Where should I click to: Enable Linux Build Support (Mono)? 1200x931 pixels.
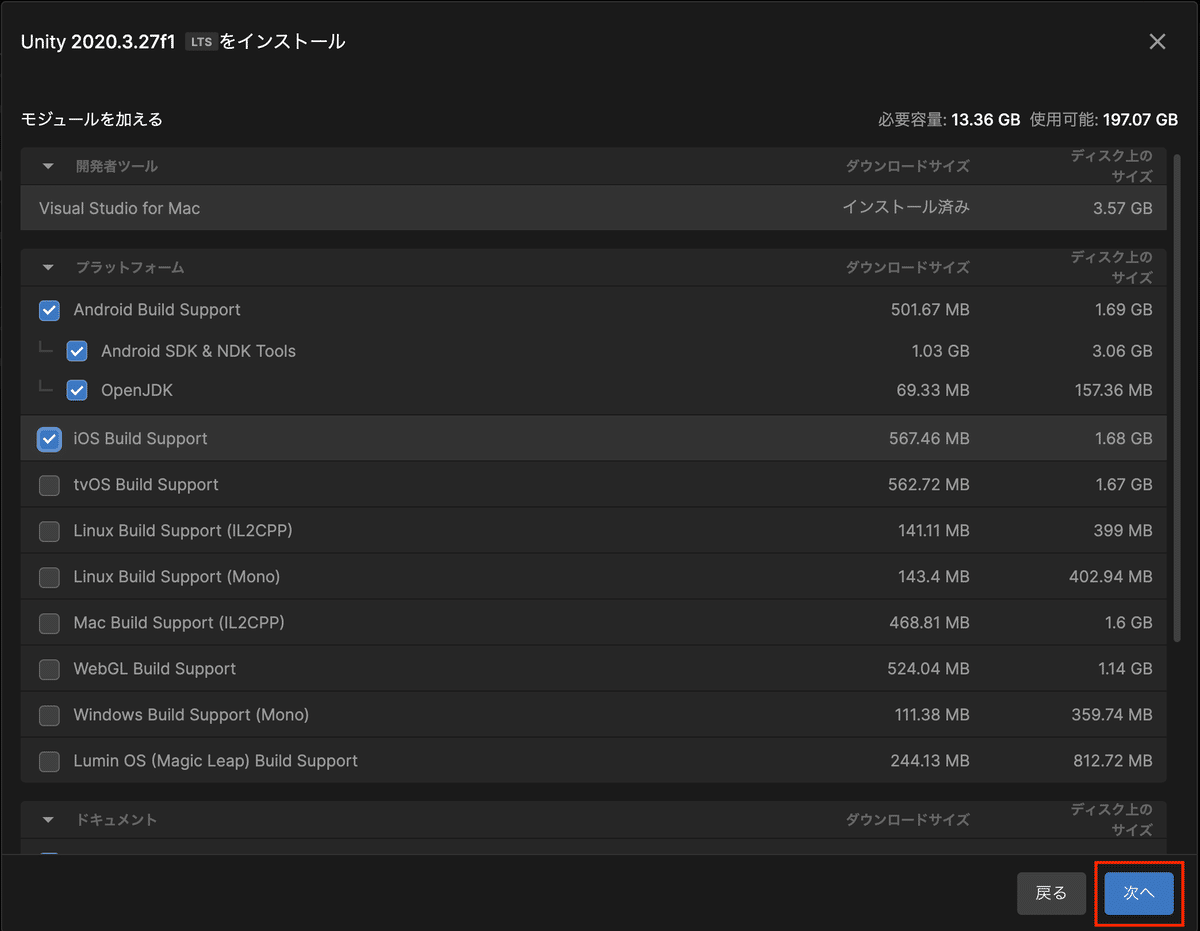coord(49,577)
